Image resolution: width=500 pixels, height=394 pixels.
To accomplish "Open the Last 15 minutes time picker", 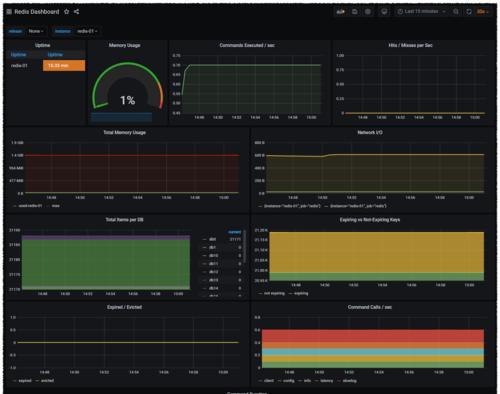I will [421, 12].
